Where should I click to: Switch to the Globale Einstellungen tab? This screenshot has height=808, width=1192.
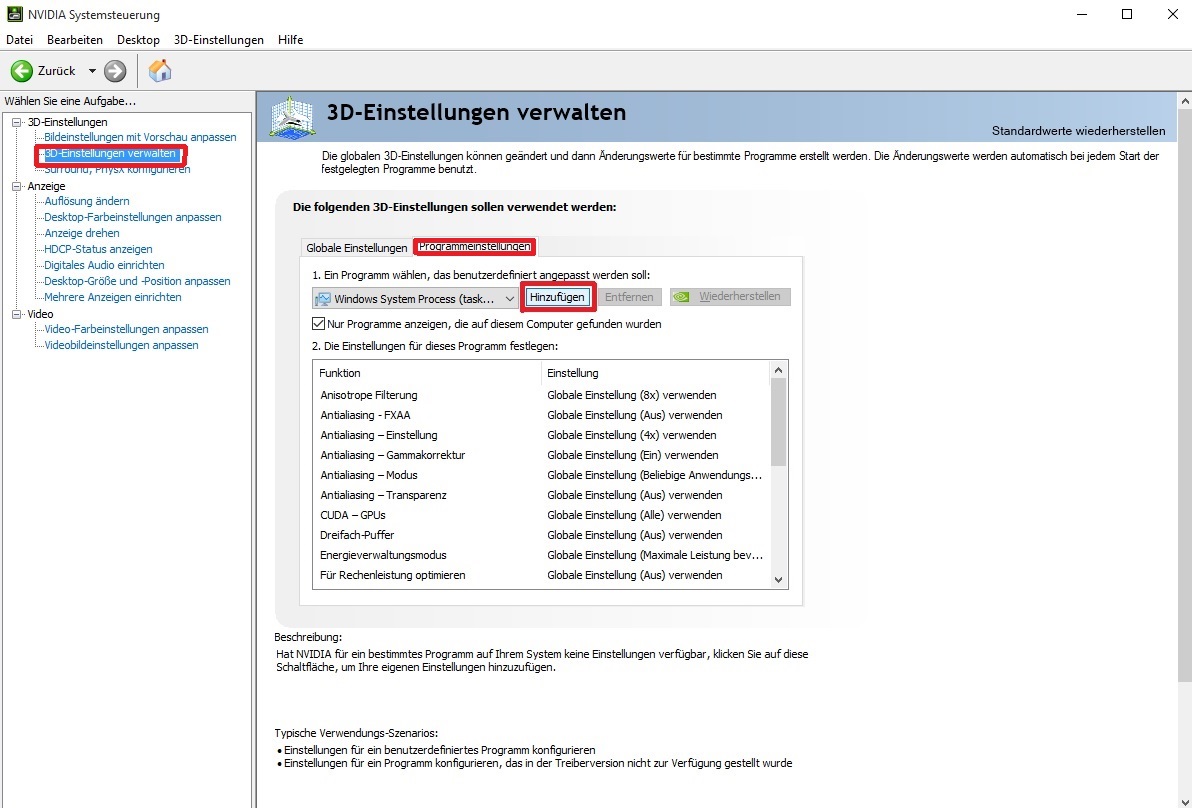pos(356,248)
